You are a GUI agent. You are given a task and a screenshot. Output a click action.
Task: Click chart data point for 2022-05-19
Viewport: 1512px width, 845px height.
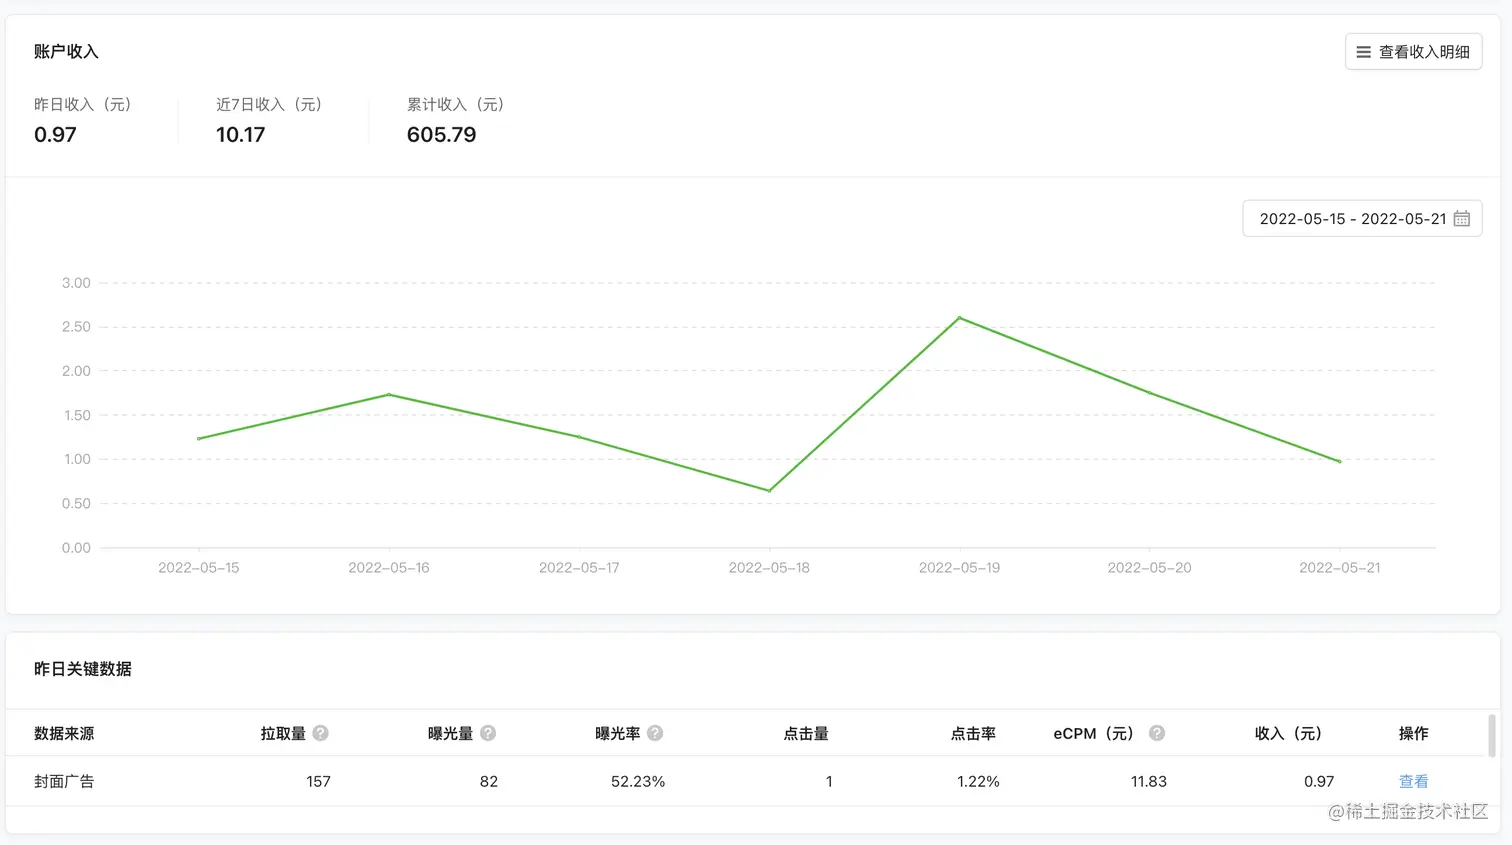pos(960,318)
